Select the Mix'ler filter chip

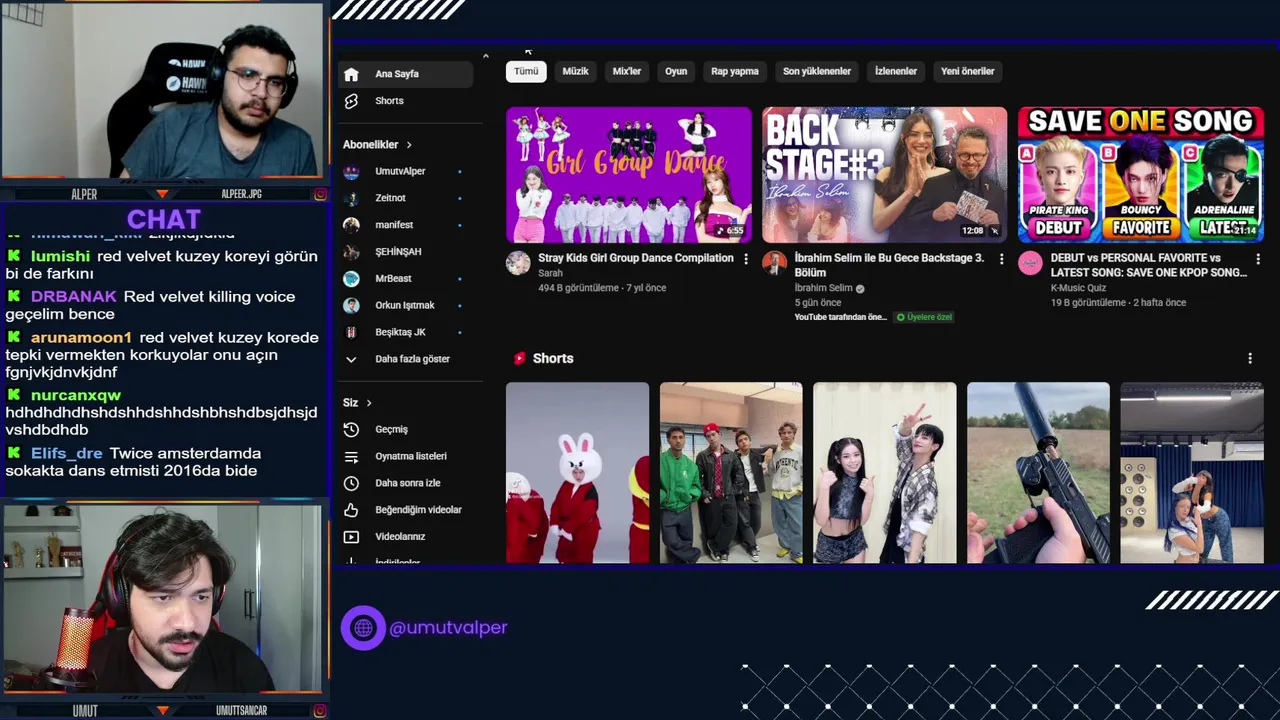627,71
